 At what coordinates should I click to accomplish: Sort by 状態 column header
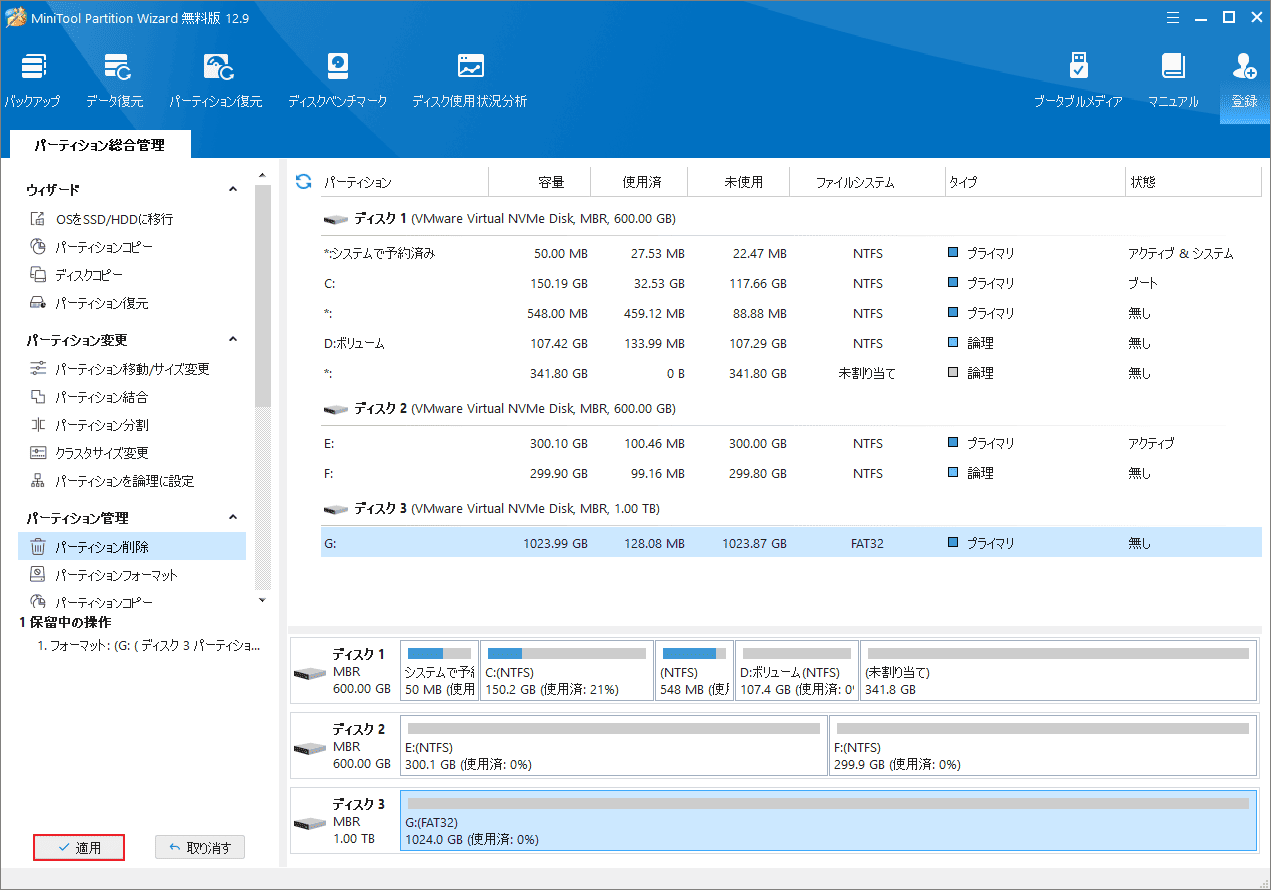1193,182
